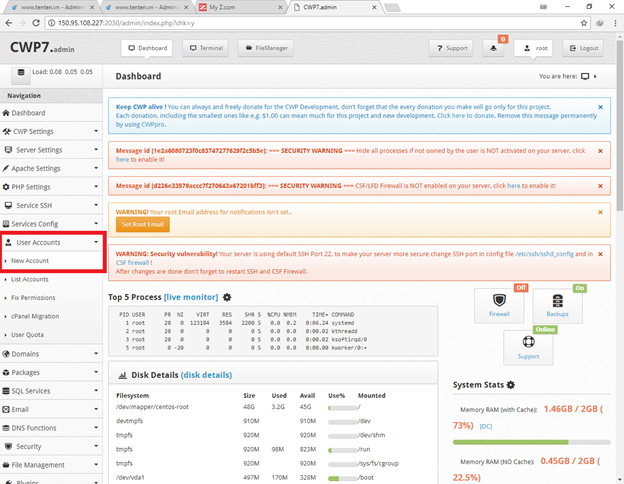The height and width of the screenshot is (484, 624).
Task: Expand the Packages menu
Action: tap(51, 373)
